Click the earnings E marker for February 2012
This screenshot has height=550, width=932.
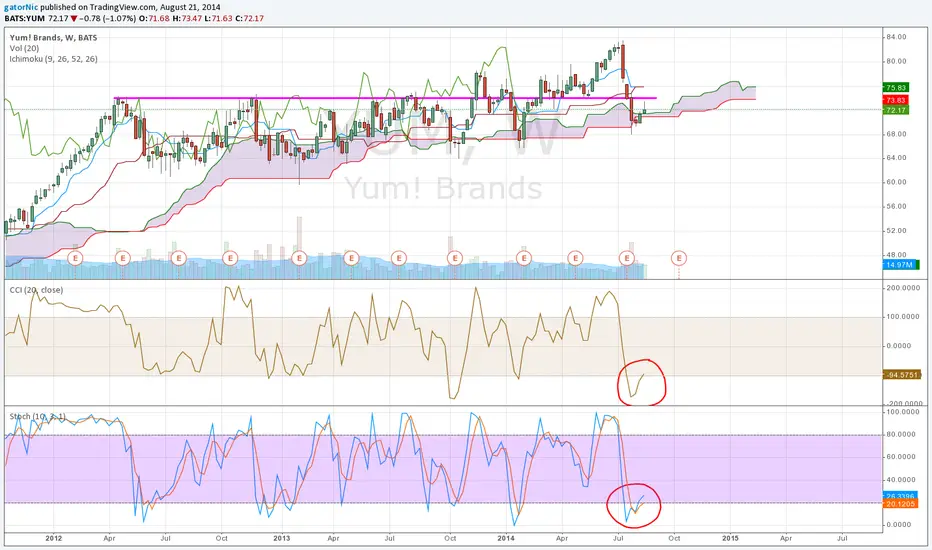pos(75,258)
